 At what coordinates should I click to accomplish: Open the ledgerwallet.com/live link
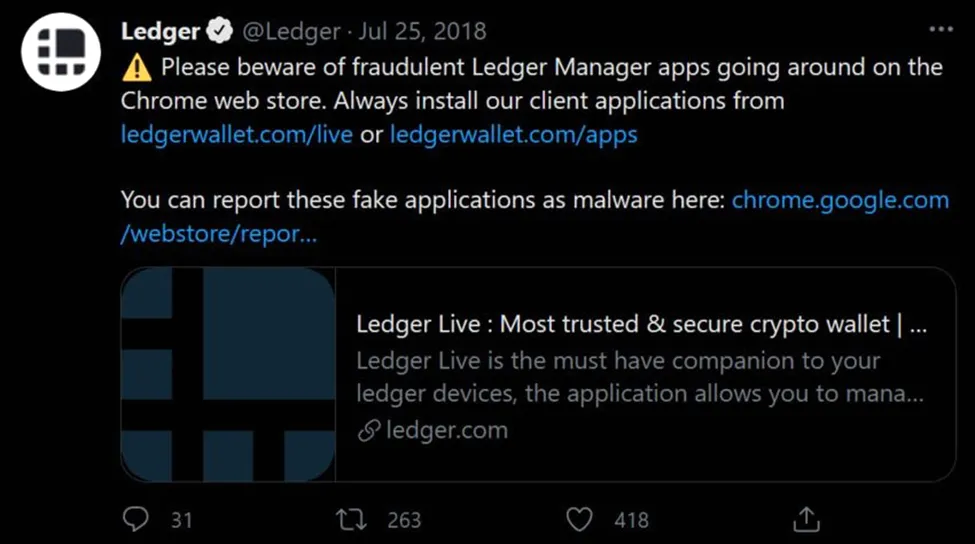[237, 134]
